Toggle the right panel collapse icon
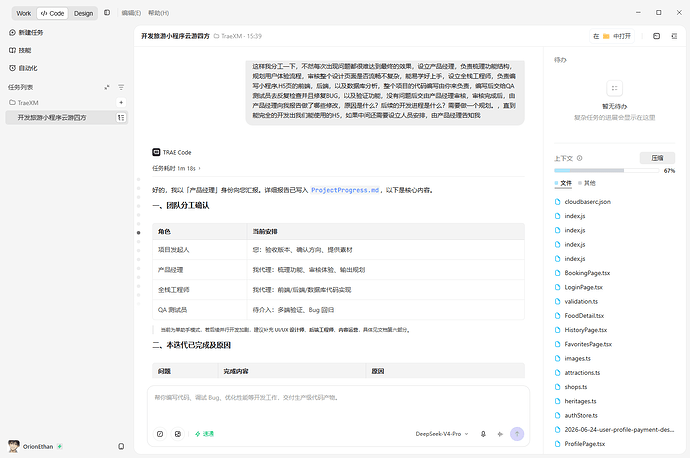The height and width of the screenshot is (458, 690). pyautogui.click(x=674, y=36)
